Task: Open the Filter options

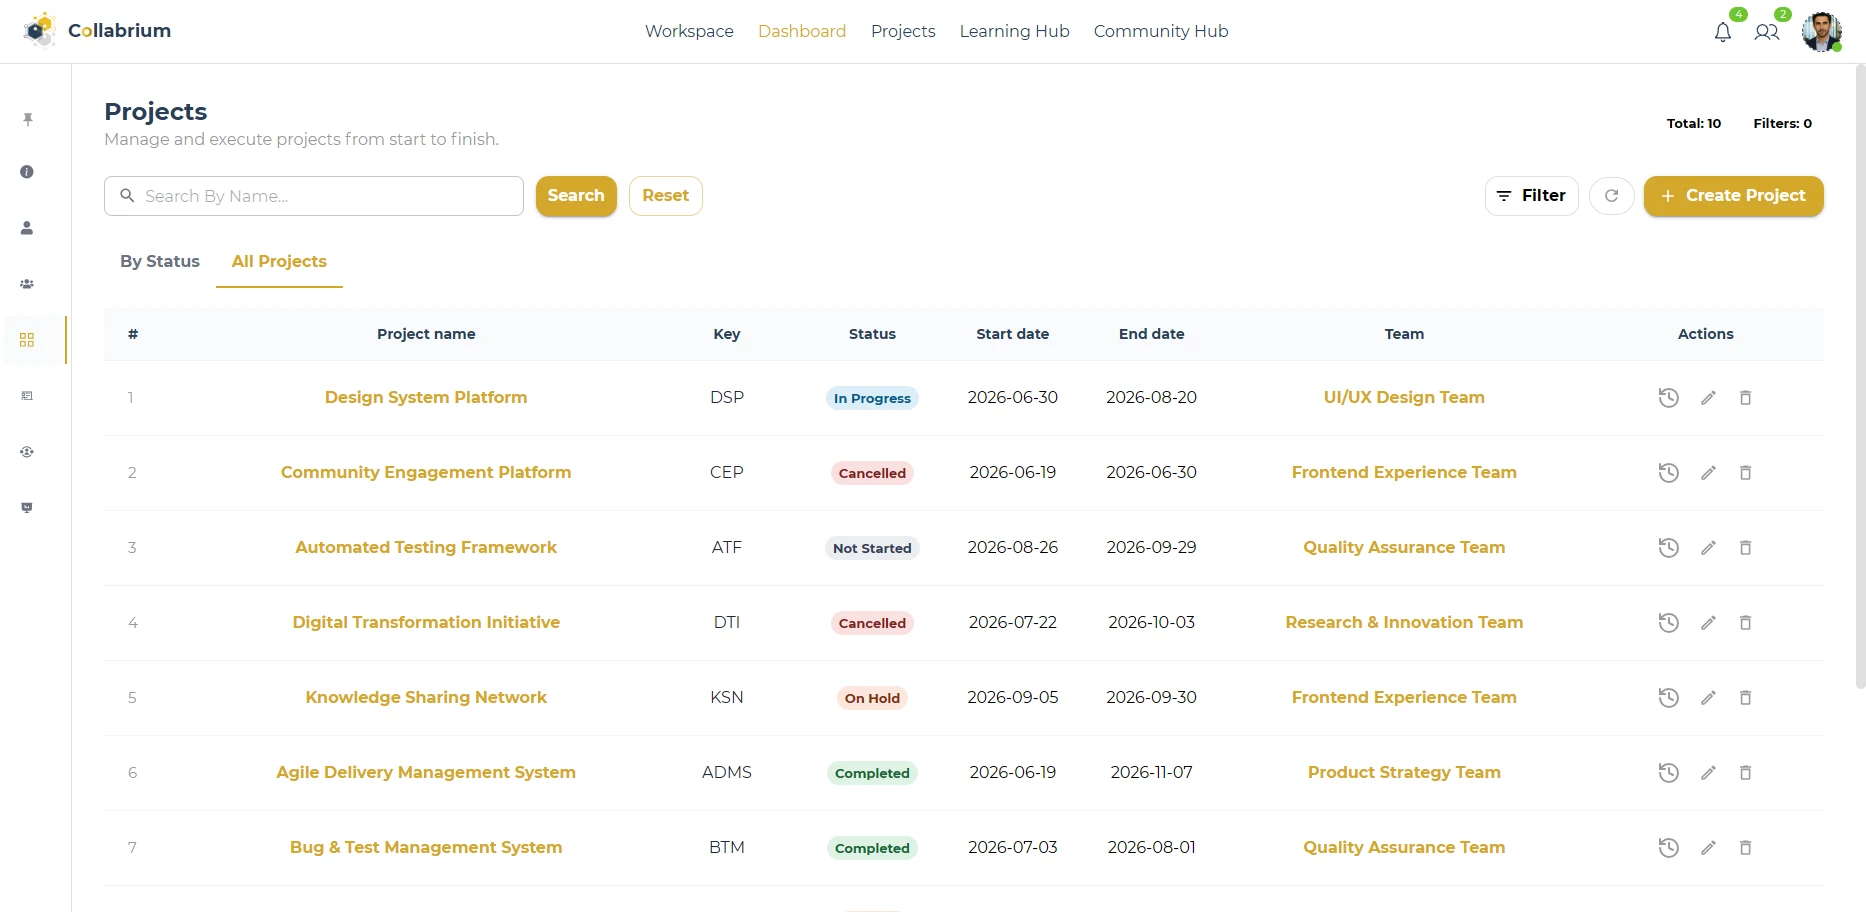Action: [x=1531, y=196]
